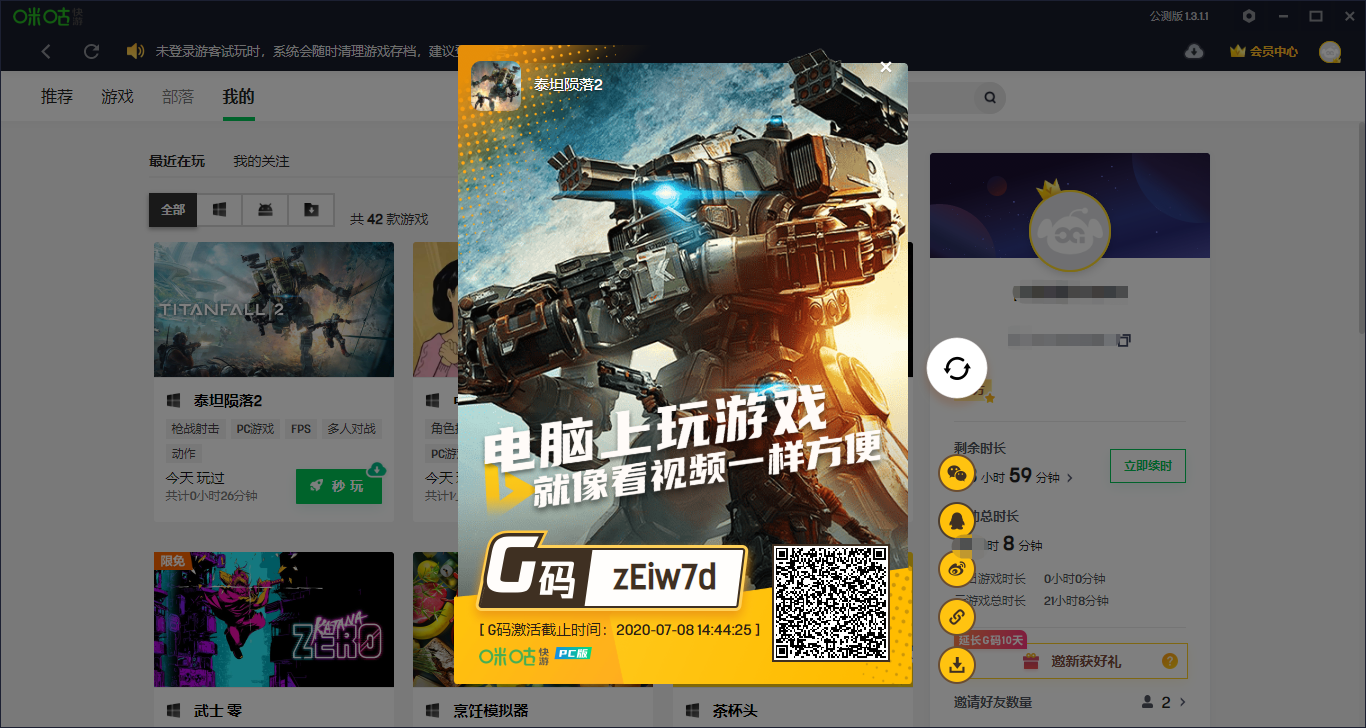This screenshot has width=1366, height=728.
Task: Select the G码 code zEiw7d
Action: 664,578
